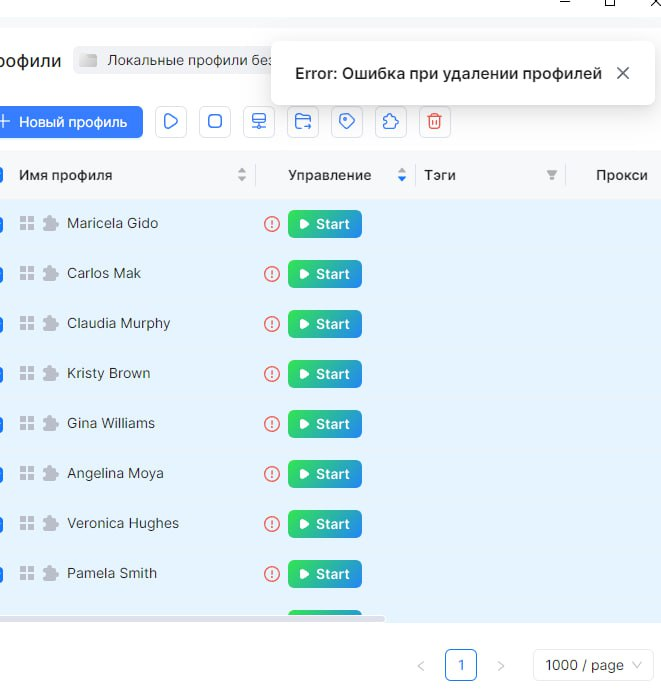Viewport: 661px width, 689px height.
Task: Click grid icon in Maricela Gido row
Action: point(27,223)
